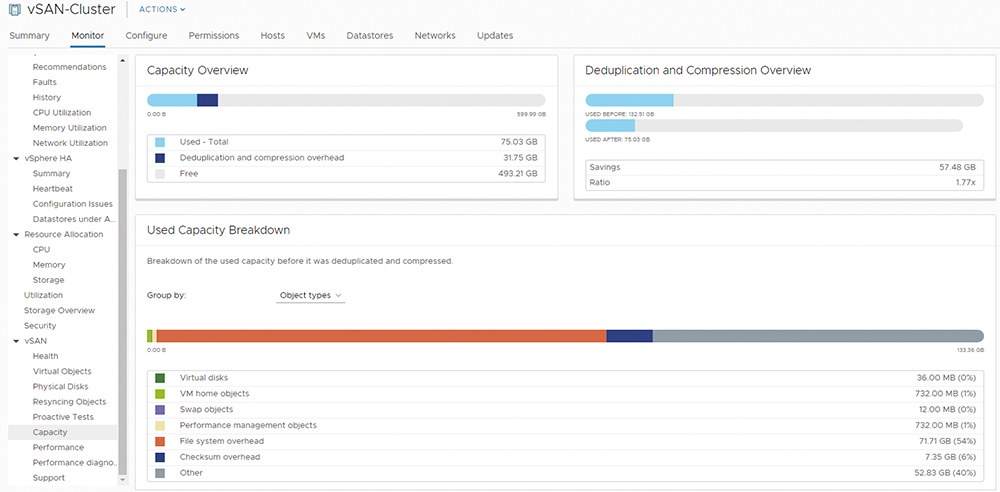Click the Free value 493.21 GB
The width and height of the screenshot is (1000, 492).
tap(518, 174)
